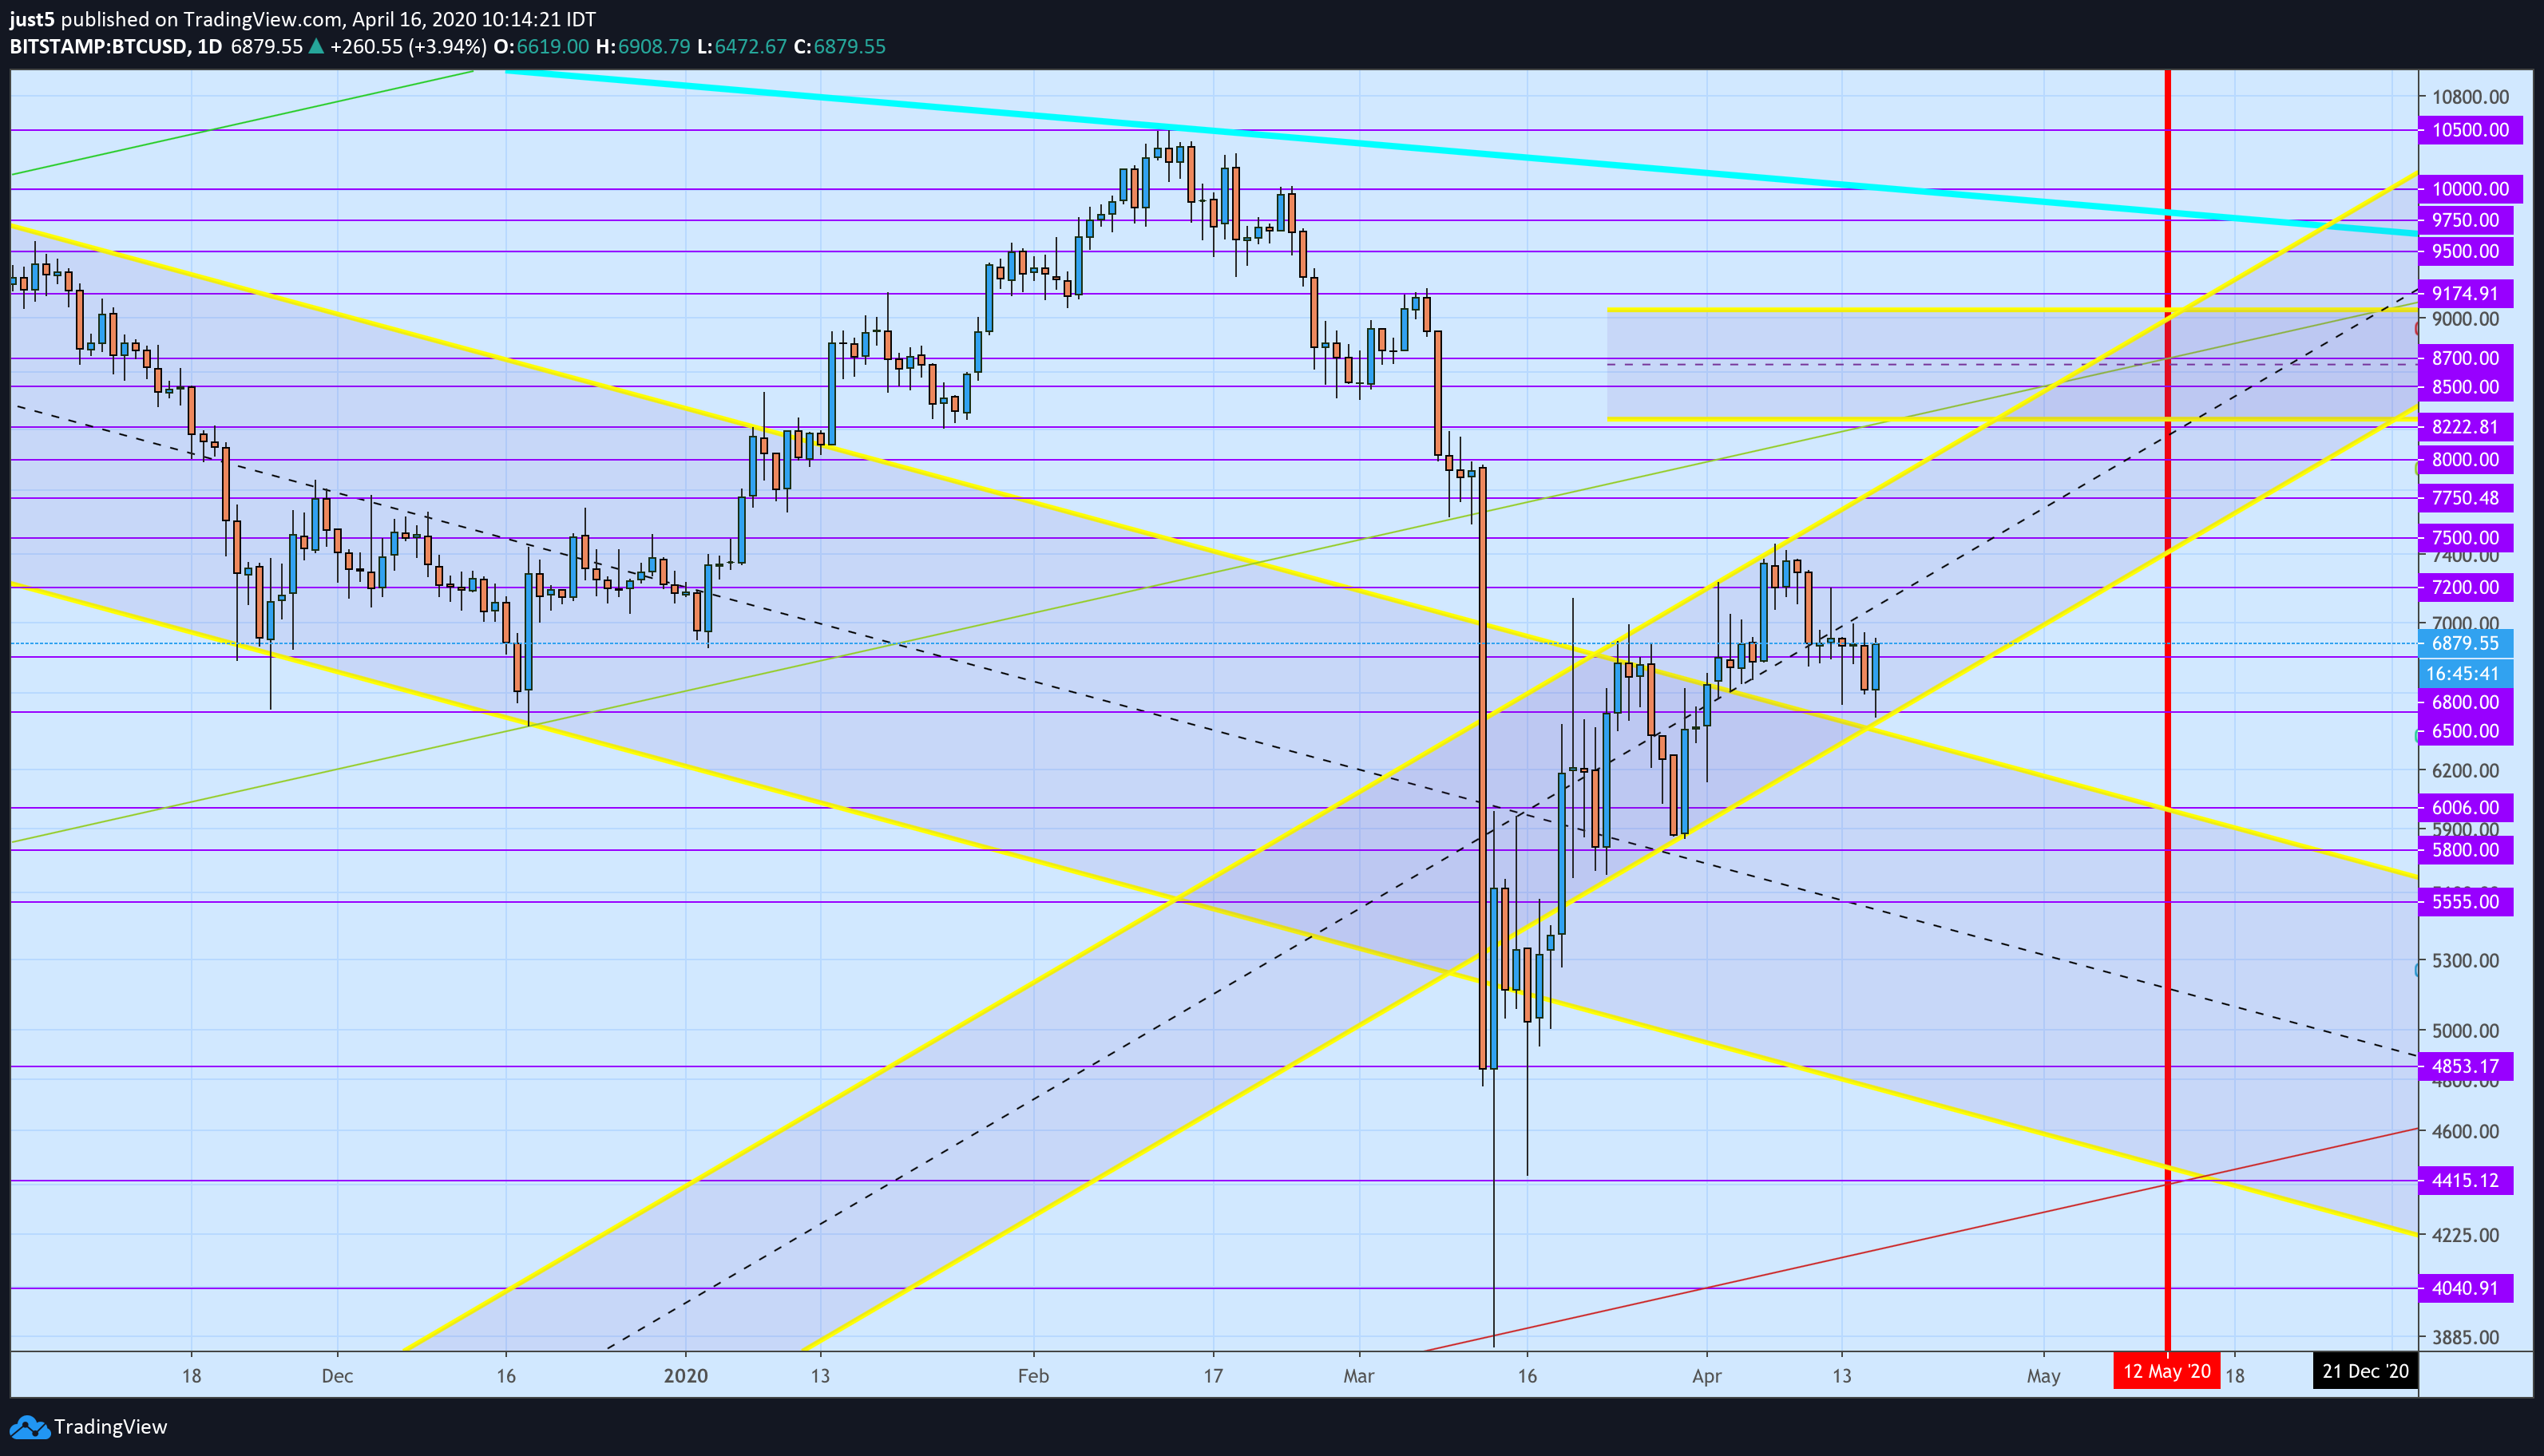This screenshot has width=2544, height=1456.
Task: Select the 8222.81 price level label
Action: (x=2465, y=427)
